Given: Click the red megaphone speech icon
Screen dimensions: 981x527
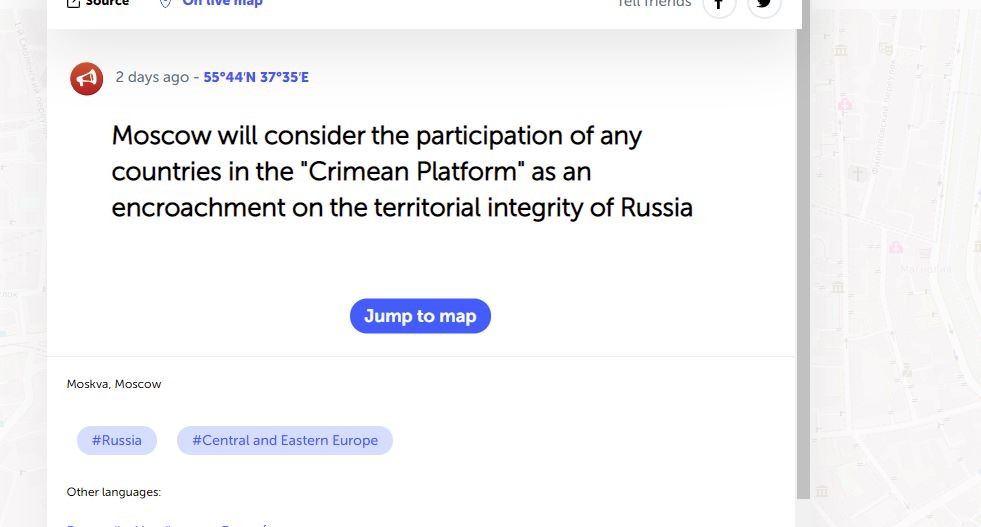Looking at the screenshot, I should [x=87, y=78].
